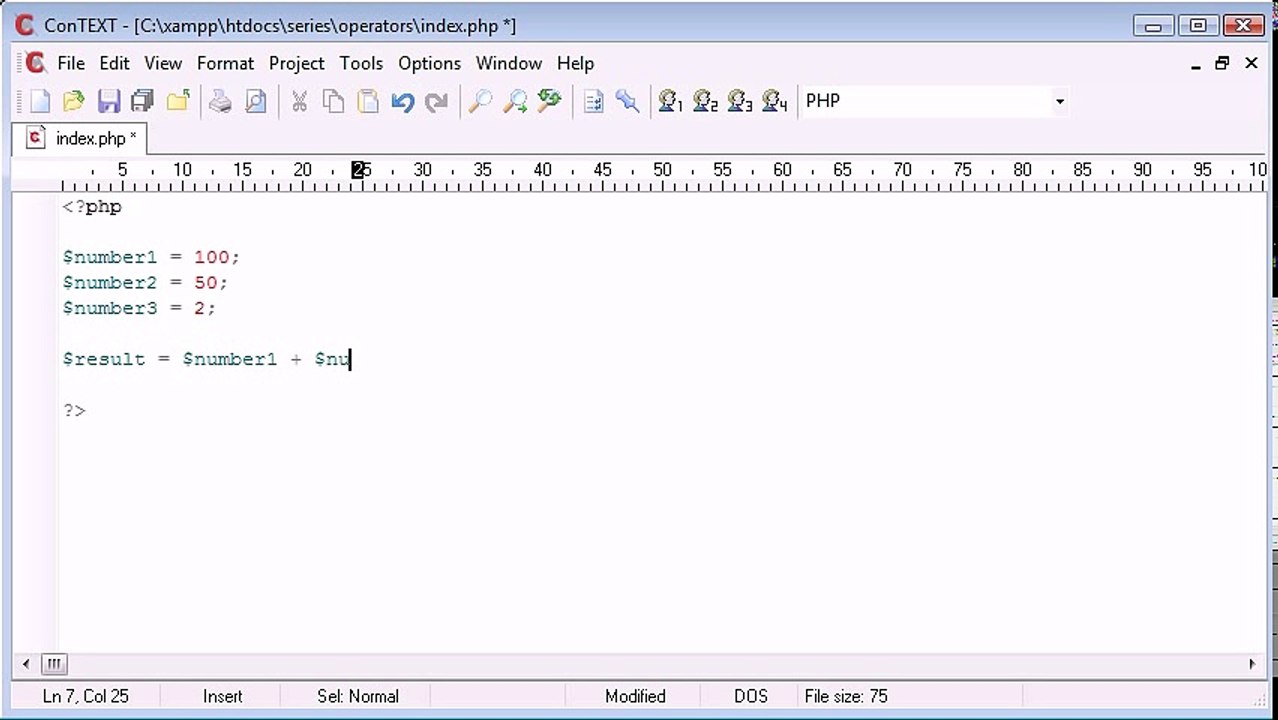Open the Project menu

tap(296, 63)
